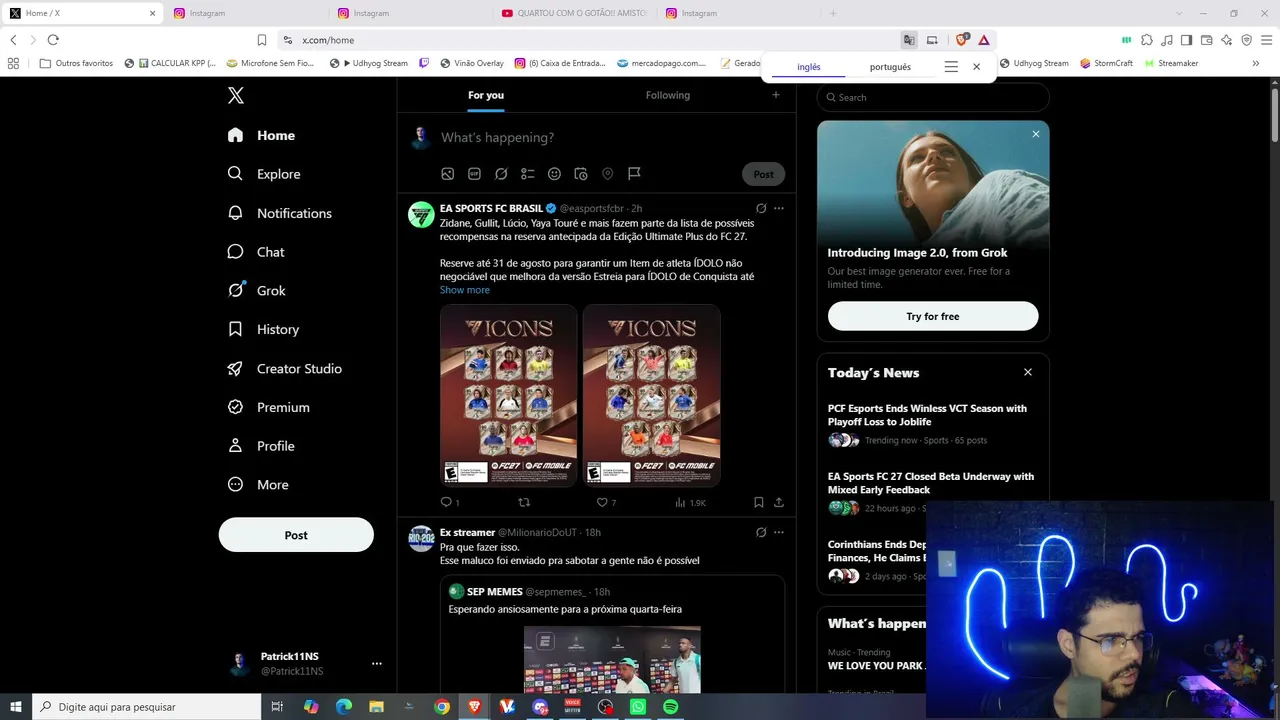Image resolution: width=1280 pixels, height=720 pixels.
Task: Open account menu next to Patrick11NS
Action: click(377, 664)
